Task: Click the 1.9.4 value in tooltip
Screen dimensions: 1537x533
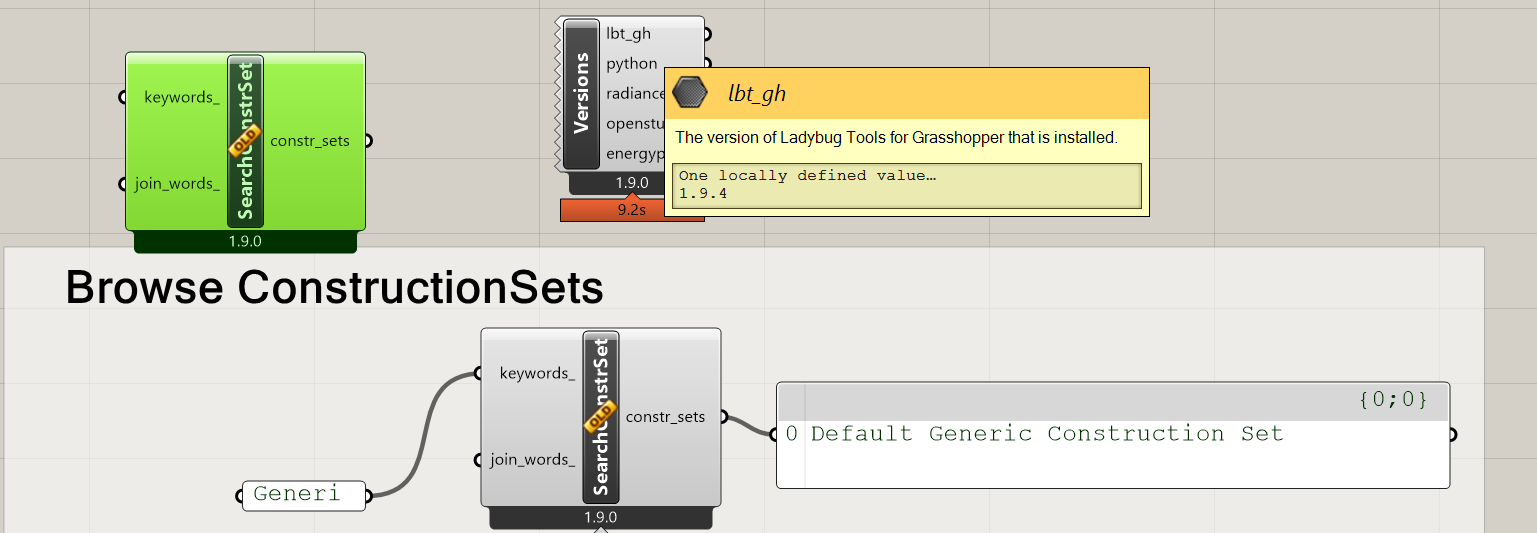Action: tap(703, 193)
